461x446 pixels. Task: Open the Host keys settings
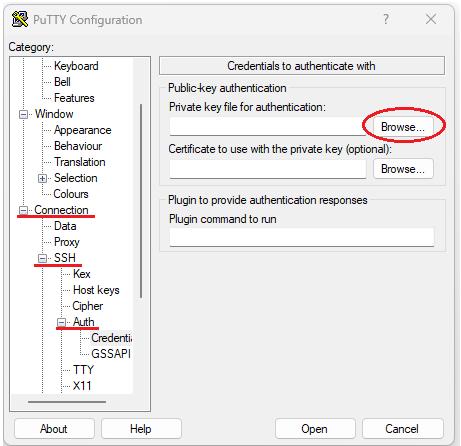[x=96, y=290]
